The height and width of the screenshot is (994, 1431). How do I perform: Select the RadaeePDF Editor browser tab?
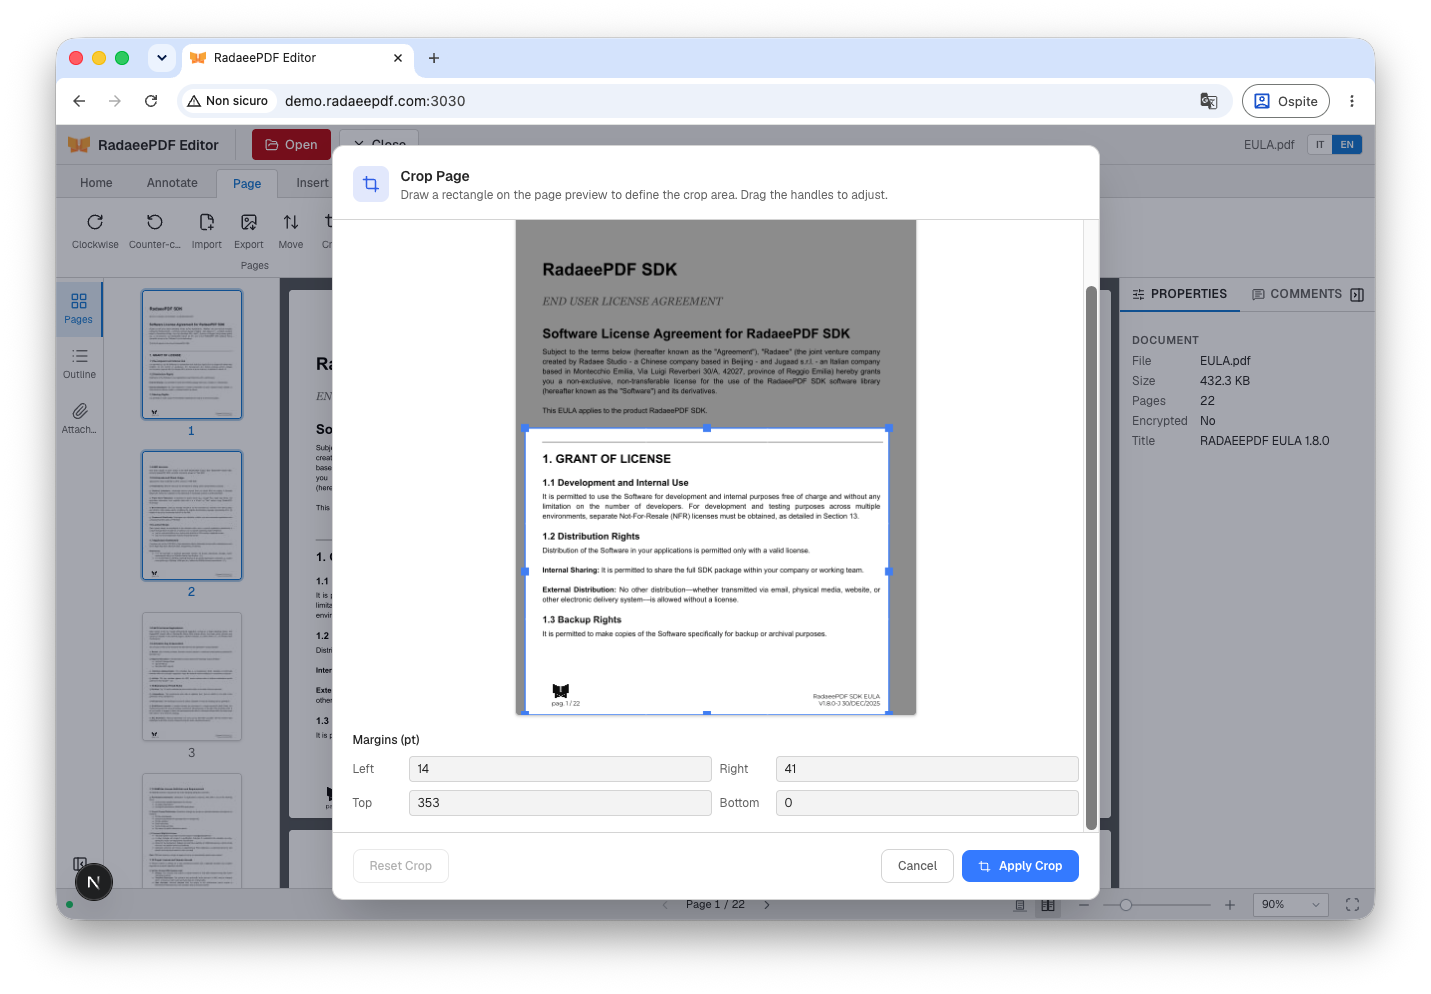tap(297, 58)
